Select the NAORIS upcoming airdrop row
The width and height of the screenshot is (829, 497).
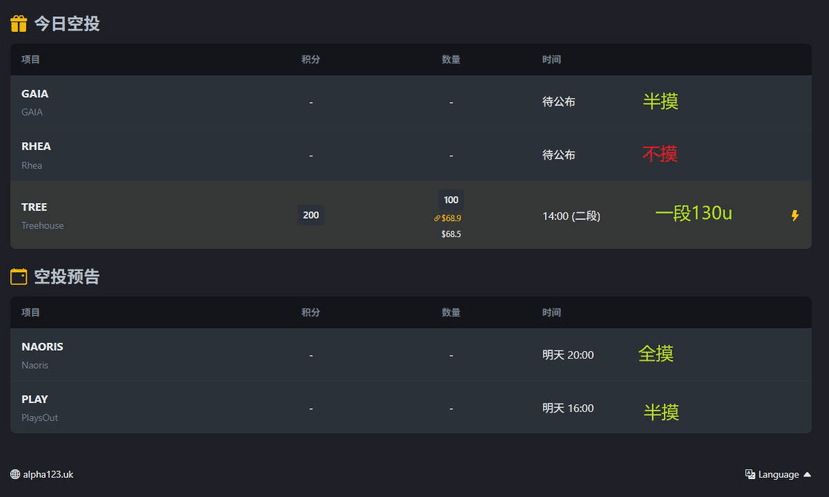tap(411, 354)
